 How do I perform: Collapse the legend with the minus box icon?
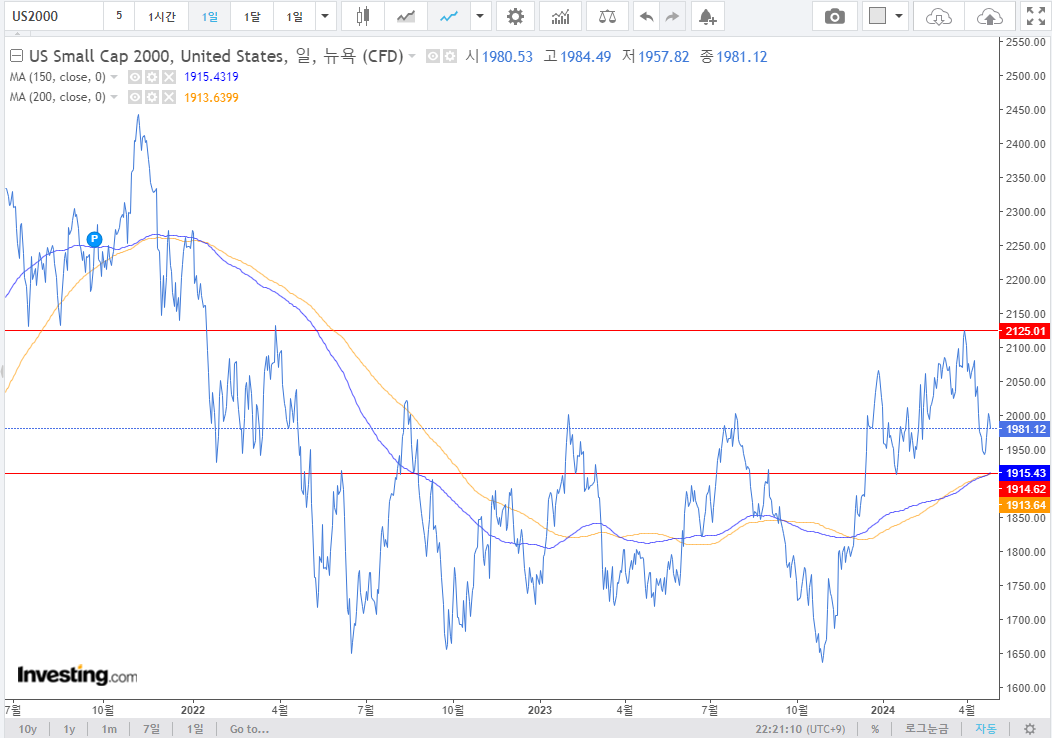coord(16,56)
